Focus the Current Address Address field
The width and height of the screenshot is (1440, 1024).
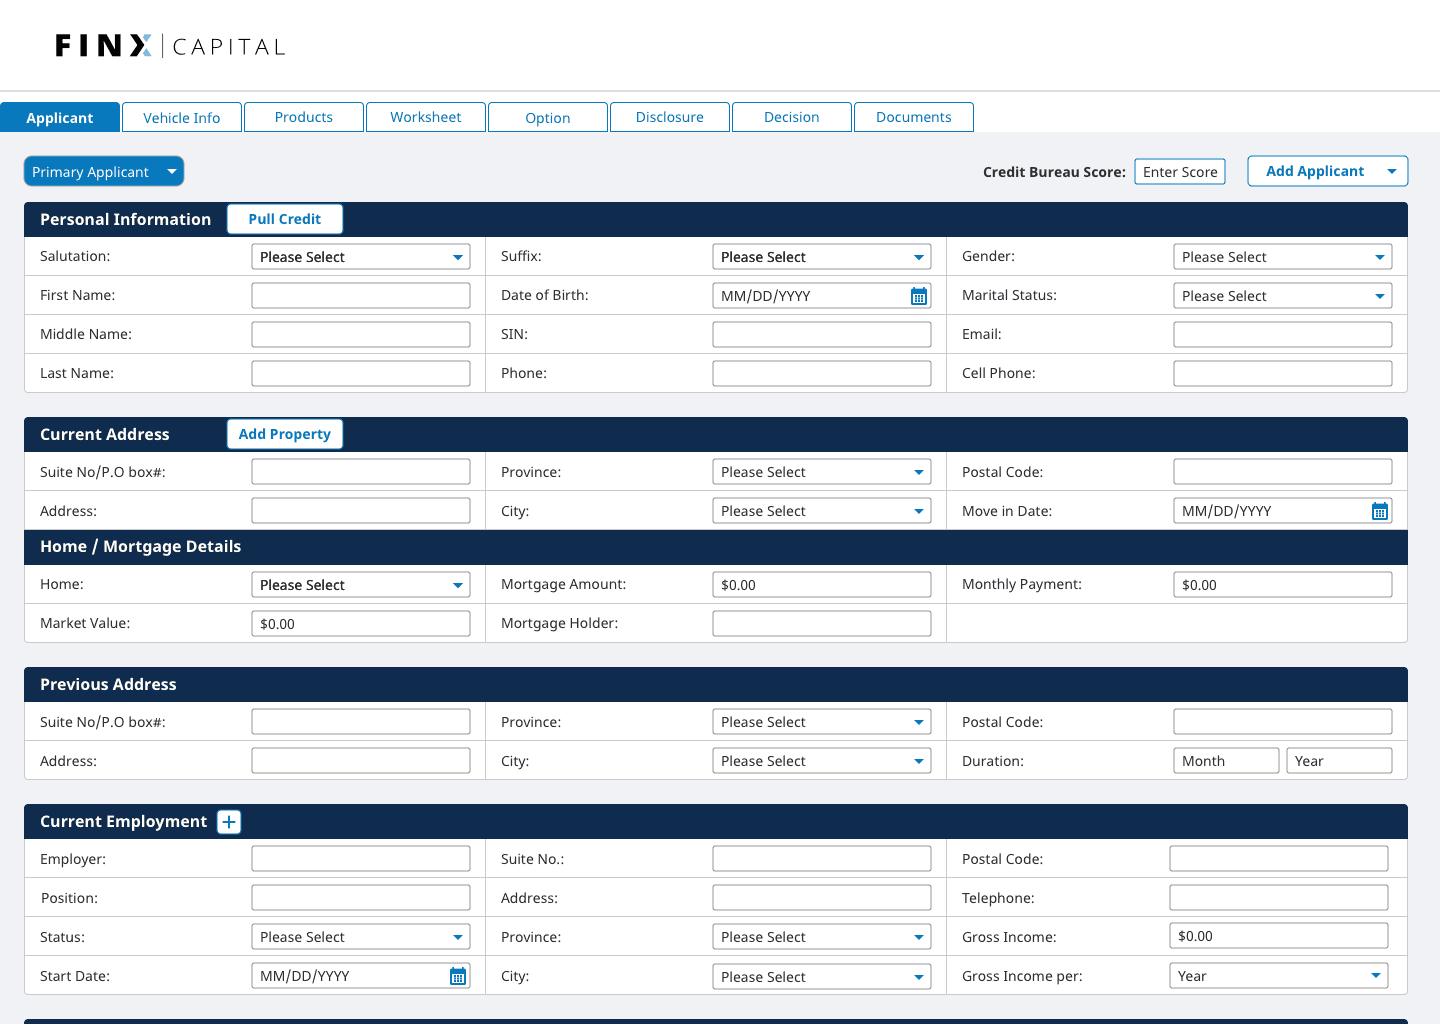[361, 510]
